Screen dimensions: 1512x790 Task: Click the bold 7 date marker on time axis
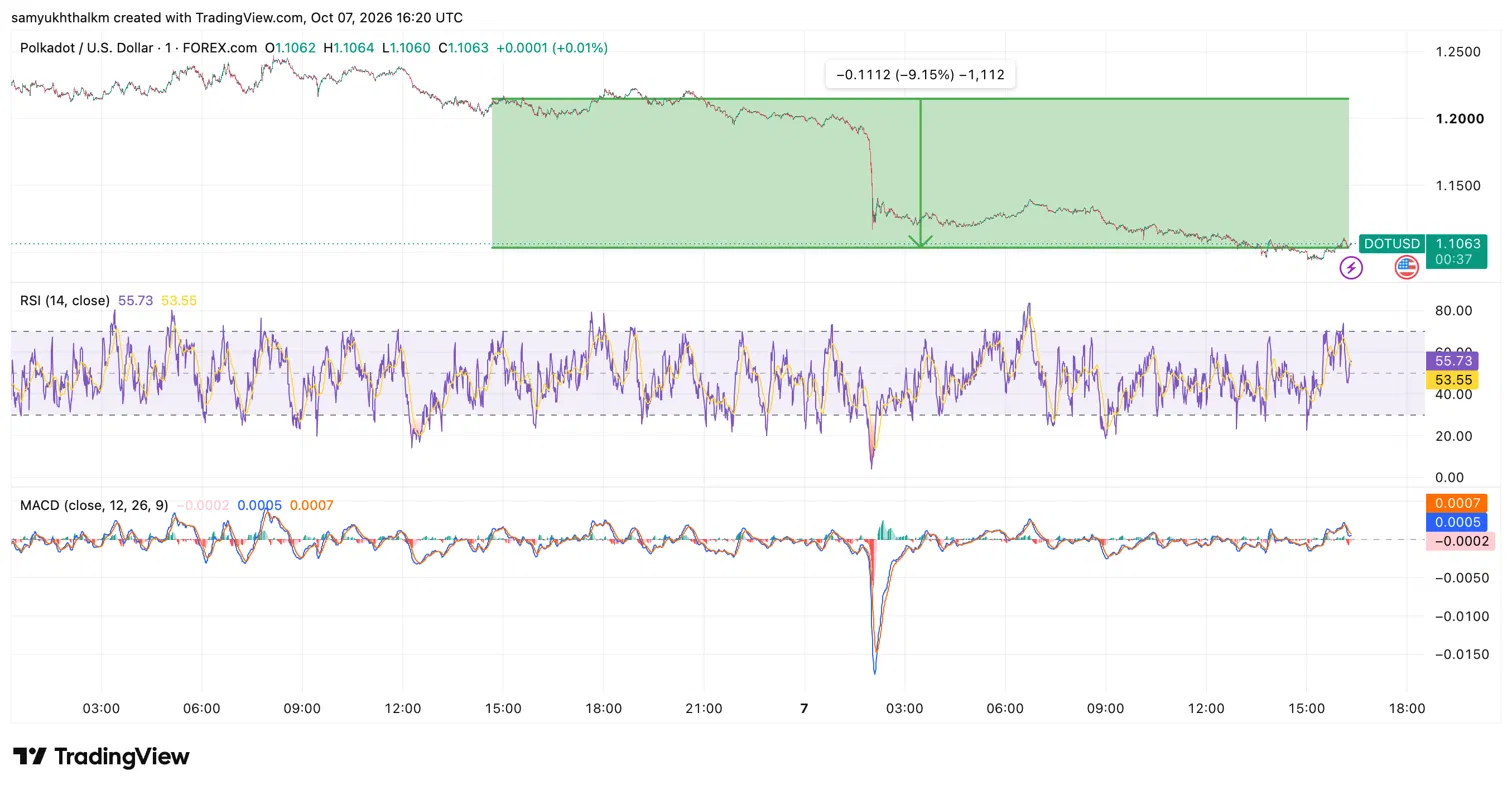point(804,708)
